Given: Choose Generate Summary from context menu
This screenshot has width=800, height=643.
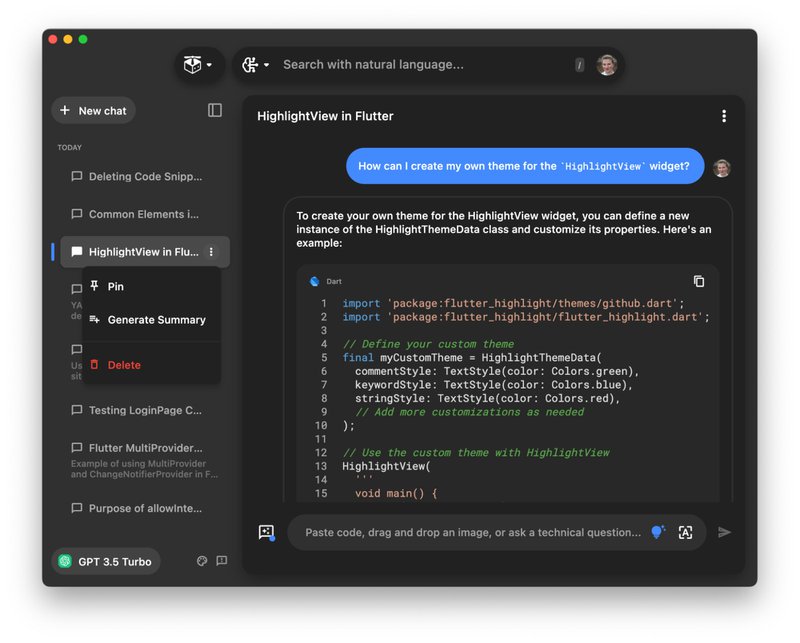Looking at the screenshot, I should pos(152,320).
